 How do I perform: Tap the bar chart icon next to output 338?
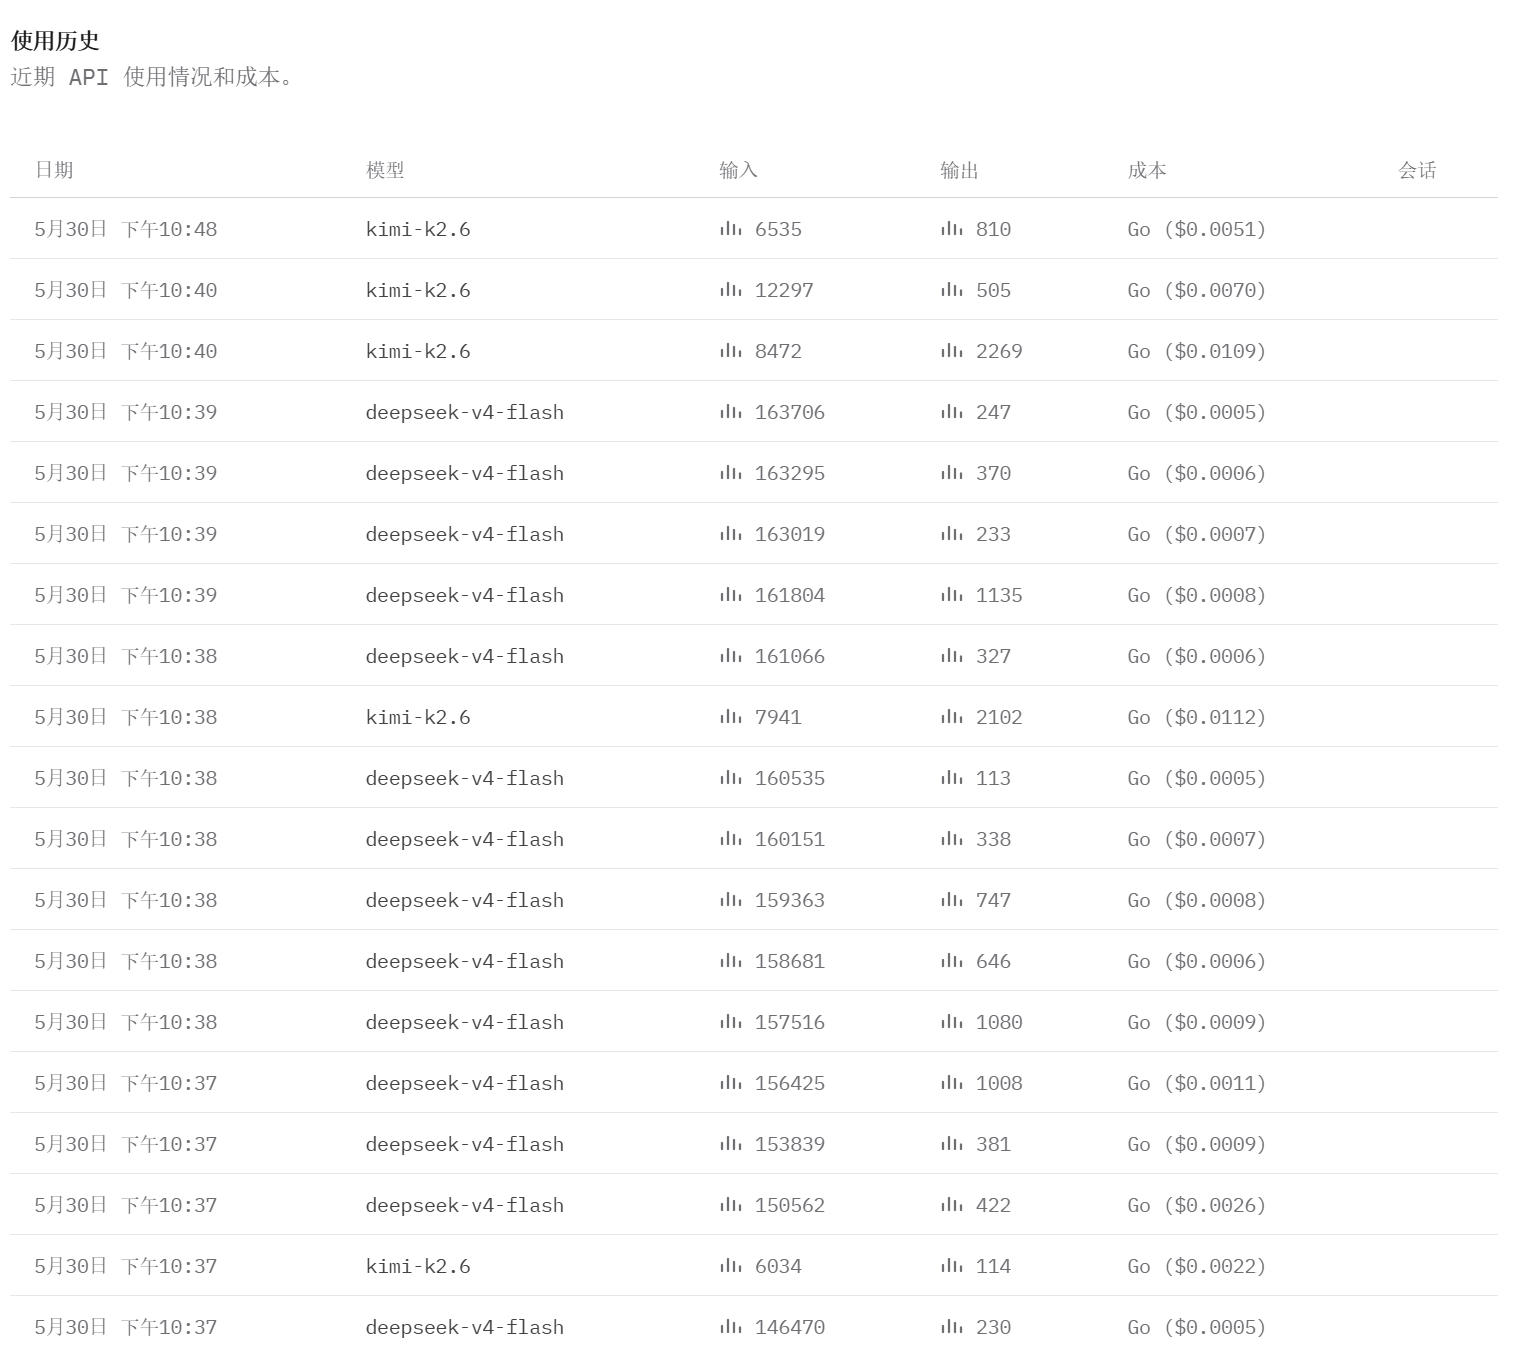[951, 839]
